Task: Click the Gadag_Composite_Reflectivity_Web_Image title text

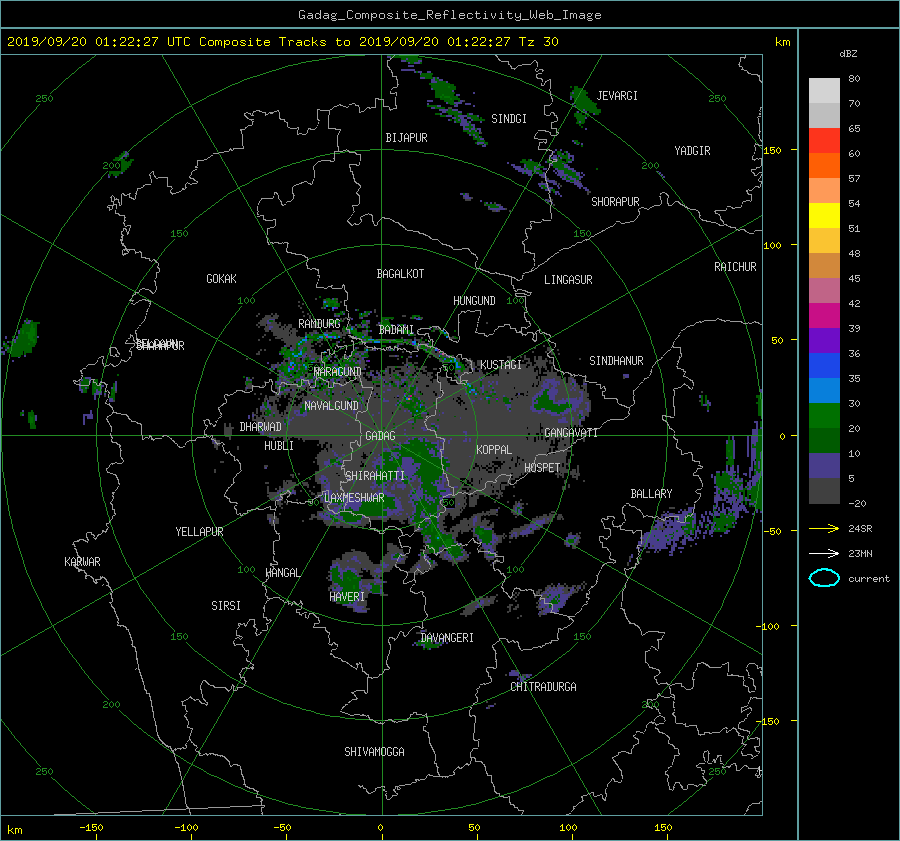Action: 449,15
